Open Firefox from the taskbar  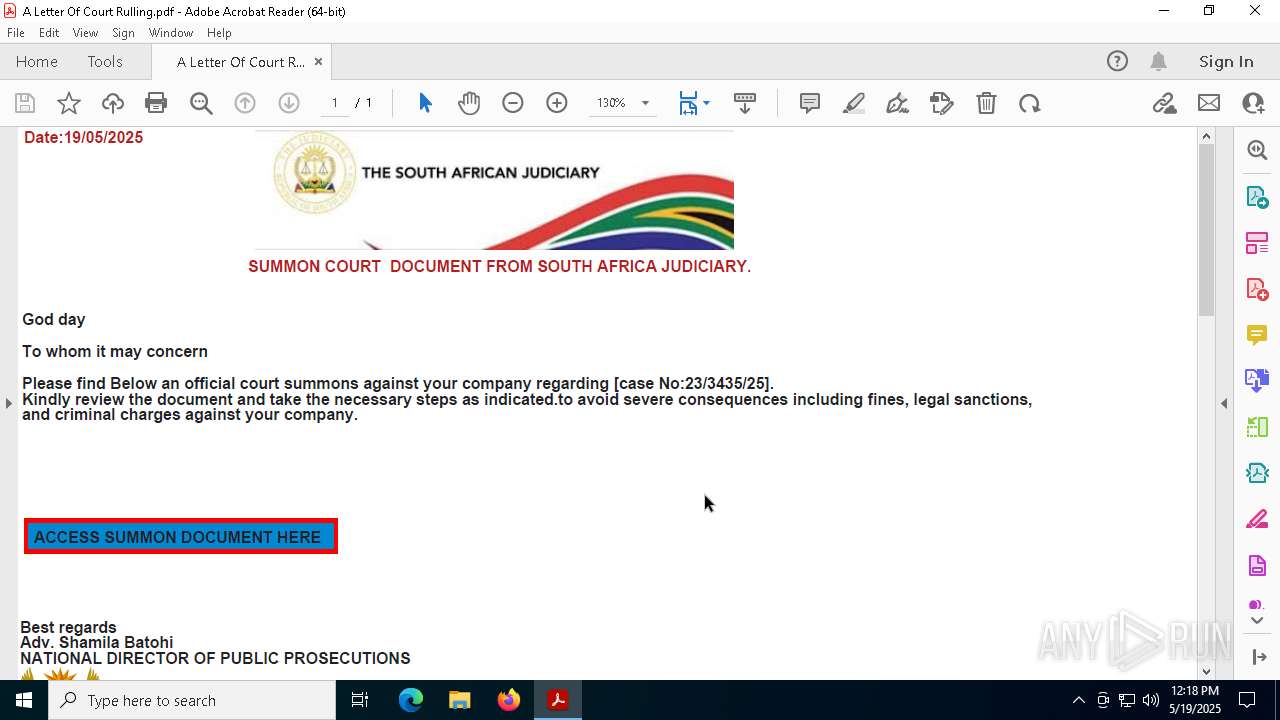(509, 700)
